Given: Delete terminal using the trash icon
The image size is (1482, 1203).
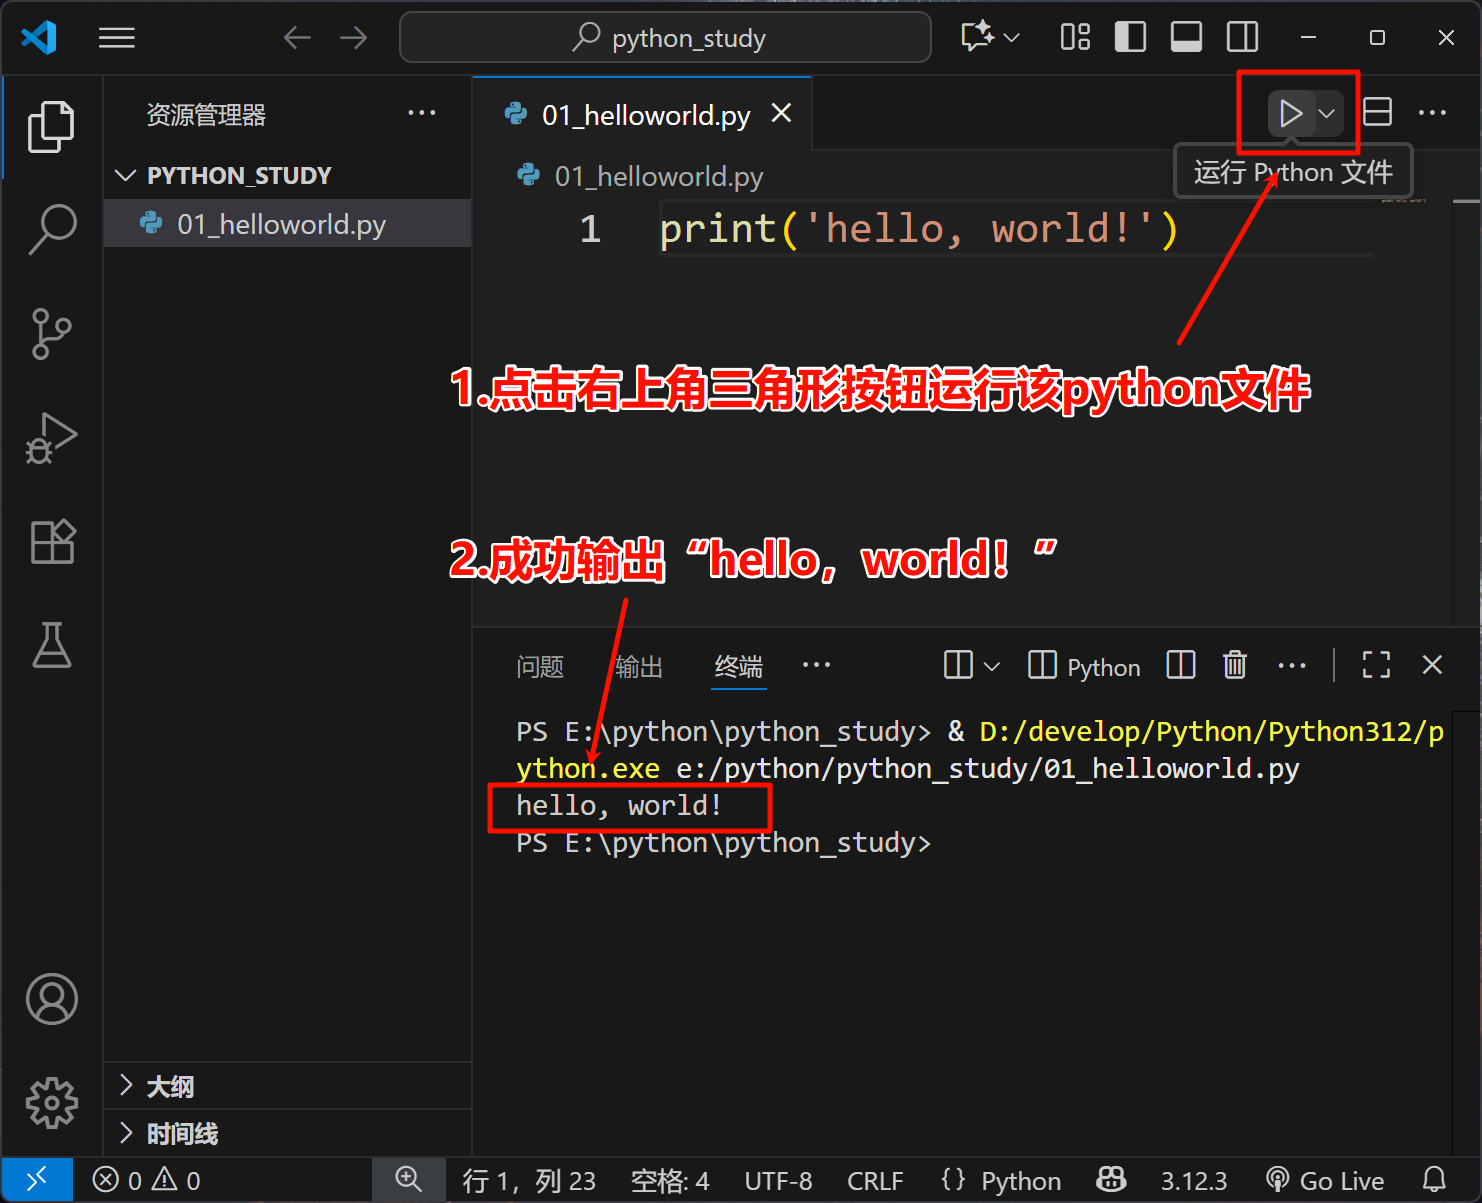Looking at the screenshot, I should point(1235,665).
